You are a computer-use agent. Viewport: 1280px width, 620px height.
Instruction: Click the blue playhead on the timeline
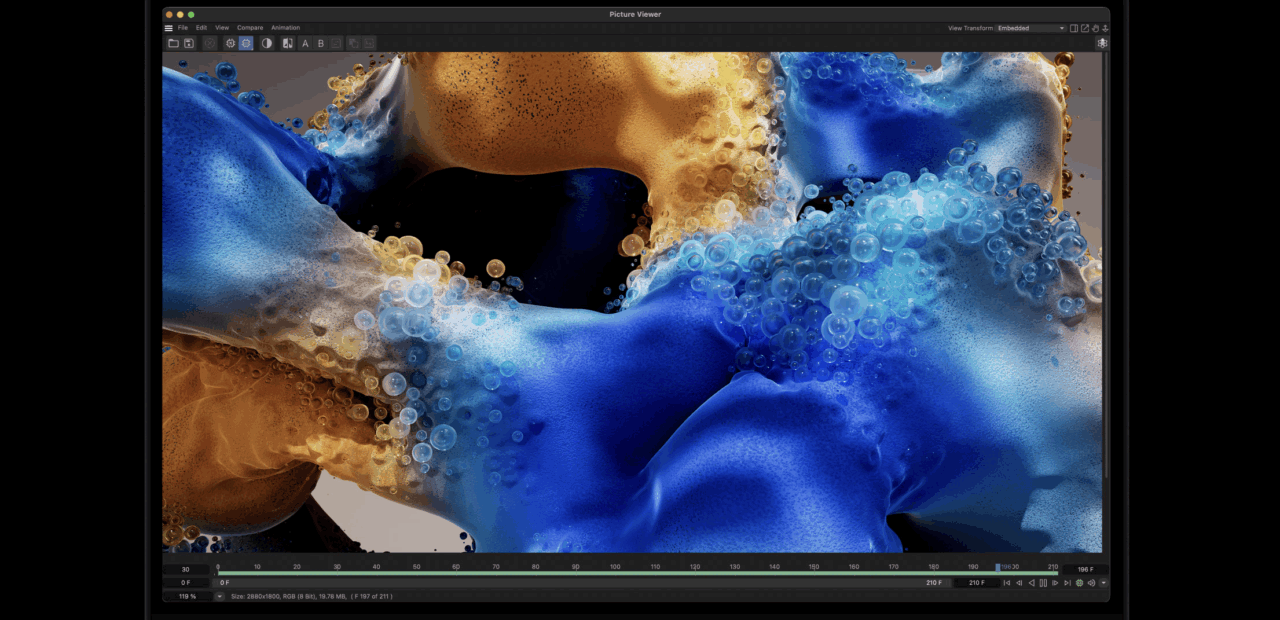click(x=997, y=567)
